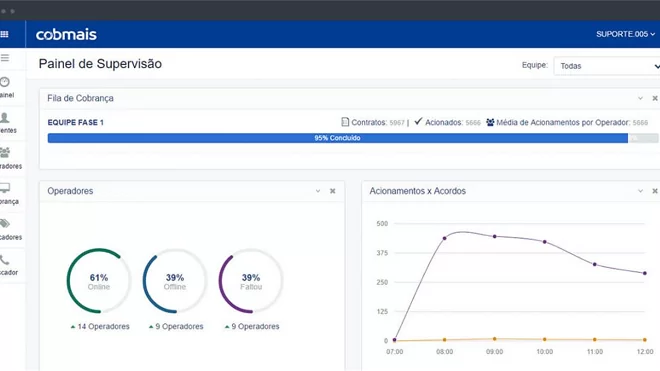Screen dimensions: 660x371
Task: Collapse the Acionamentos x Acordos panel
Action: [x=640, y=191]
